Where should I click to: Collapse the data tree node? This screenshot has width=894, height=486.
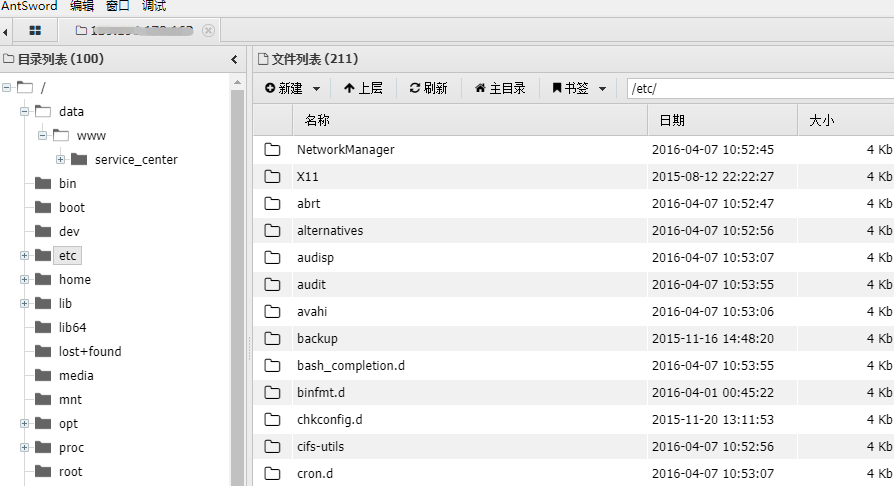tap(25, 112)
